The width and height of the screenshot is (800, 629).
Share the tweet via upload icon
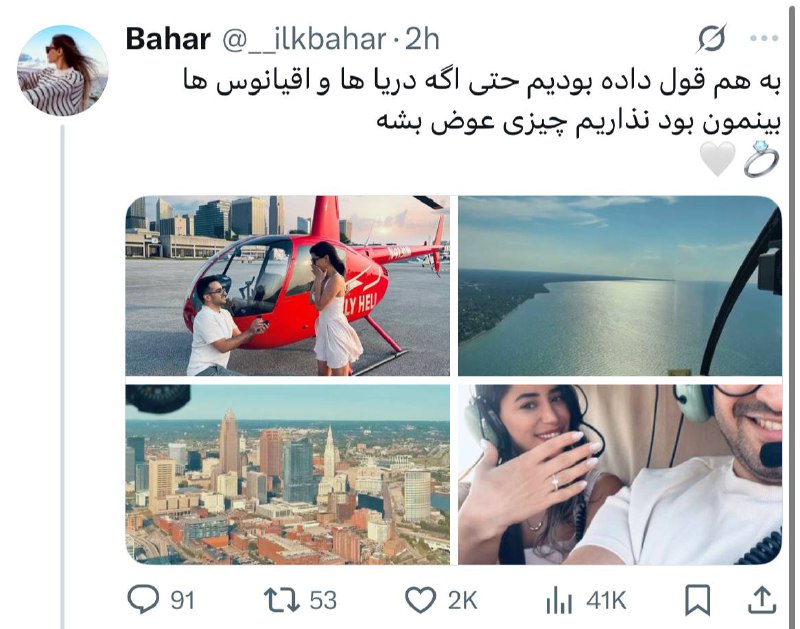click(762, 600)
